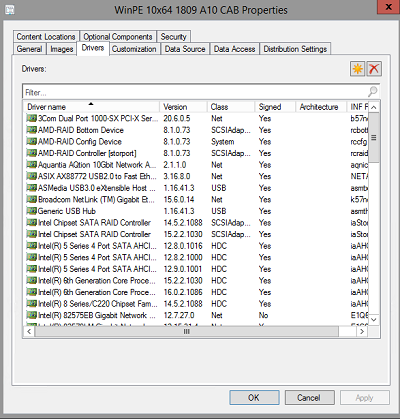Click version 3.16.8.0 cell

pos(177,176)
